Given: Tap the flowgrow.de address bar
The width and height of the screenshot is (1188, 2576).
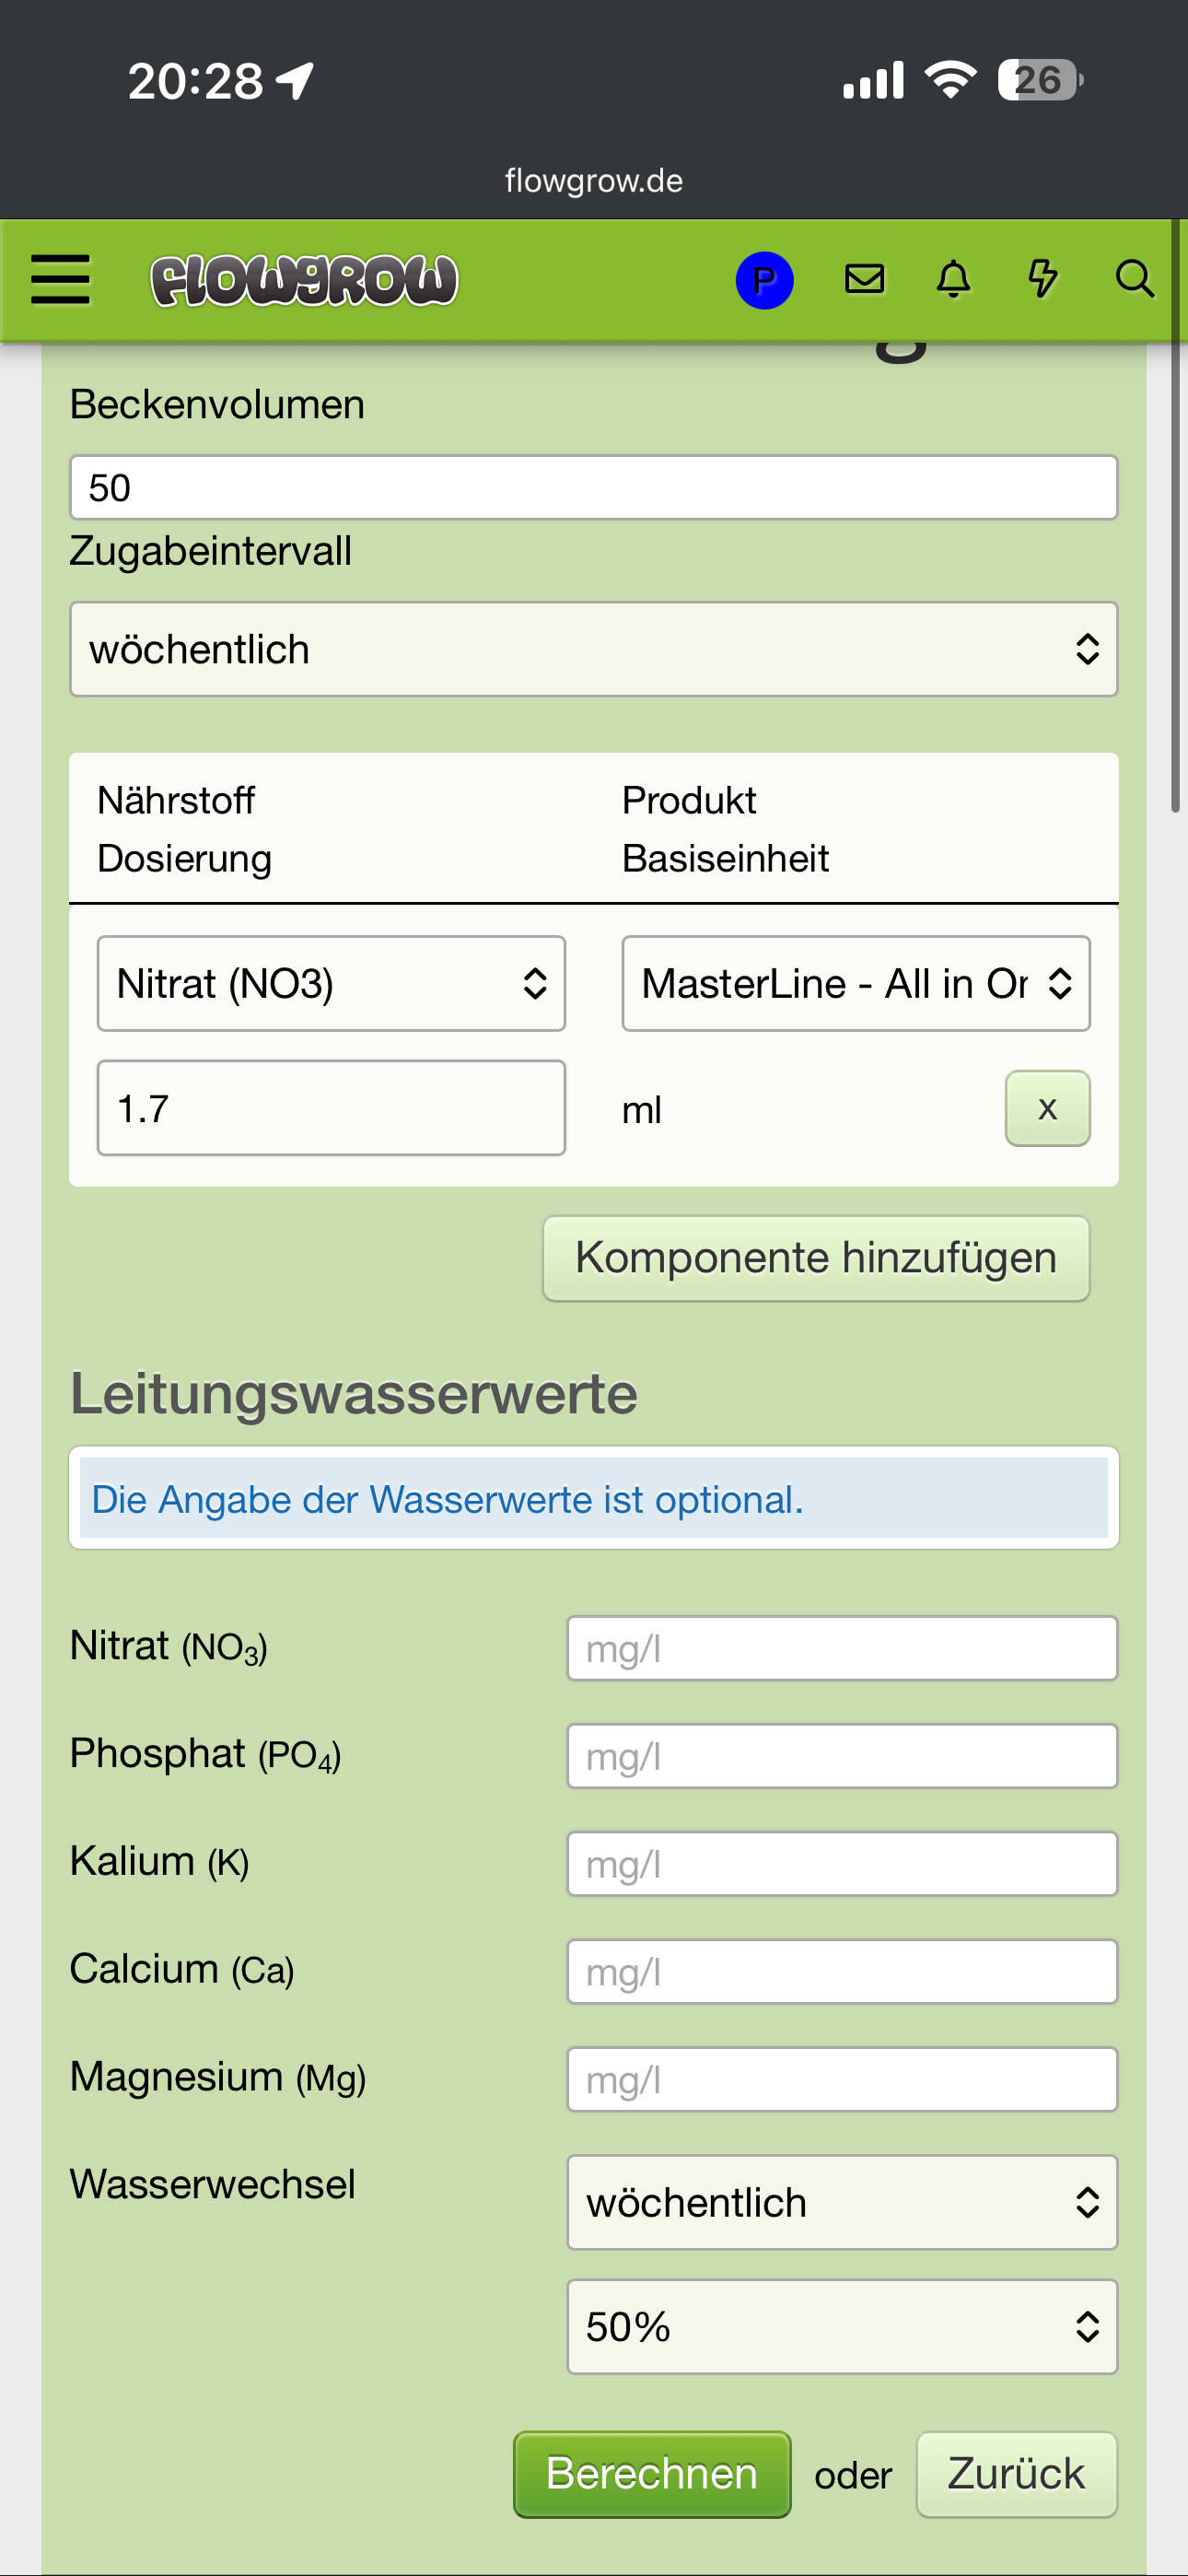Looking at the screenshot, I should (593, 181).
